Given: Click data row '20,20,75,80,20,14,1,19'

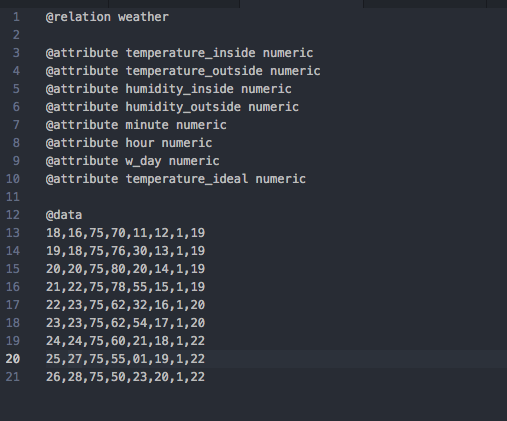Looking at the screenshot, I should point(125,269).
